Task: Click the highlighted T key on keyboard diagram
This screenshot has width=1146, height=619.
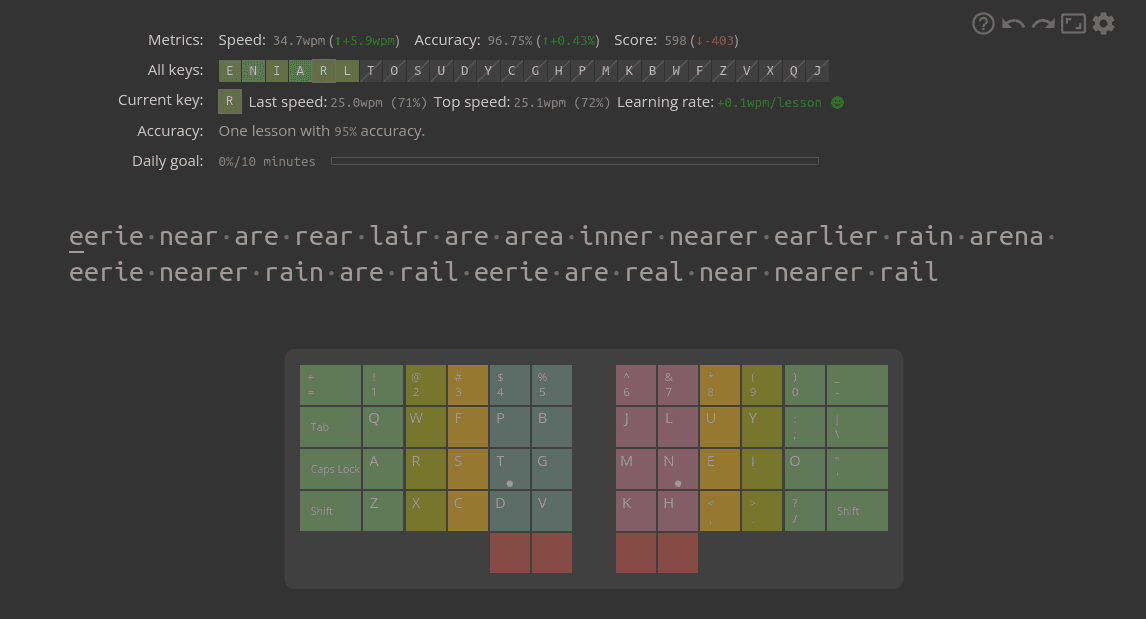Action: click(509, 468)
